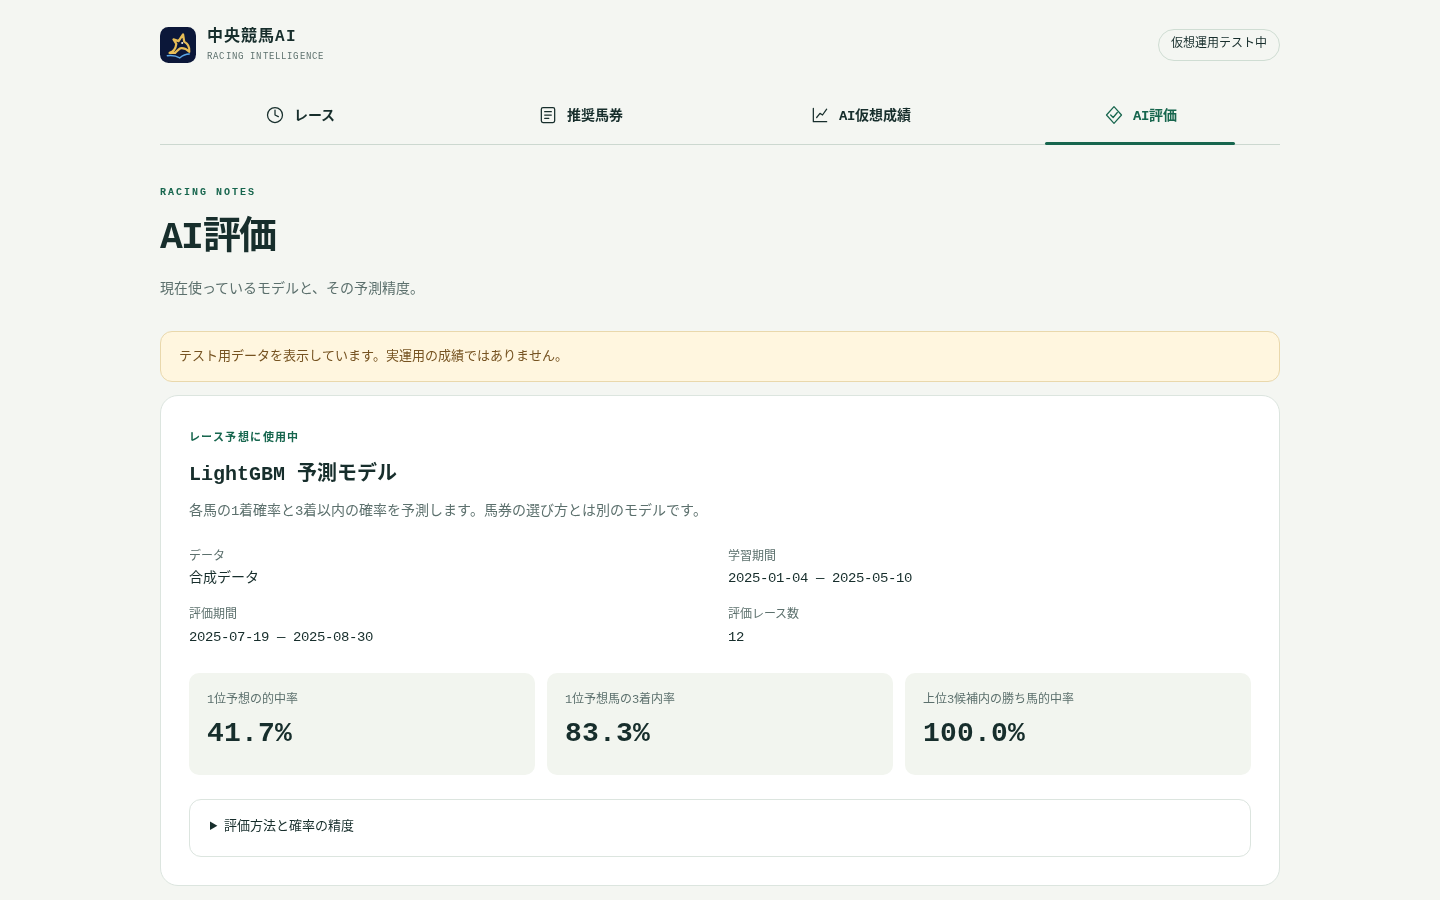Click the LightGBM 予測モデル heading
The height and width of the screenshot is (900, 1440).
(x=293, y=473)
